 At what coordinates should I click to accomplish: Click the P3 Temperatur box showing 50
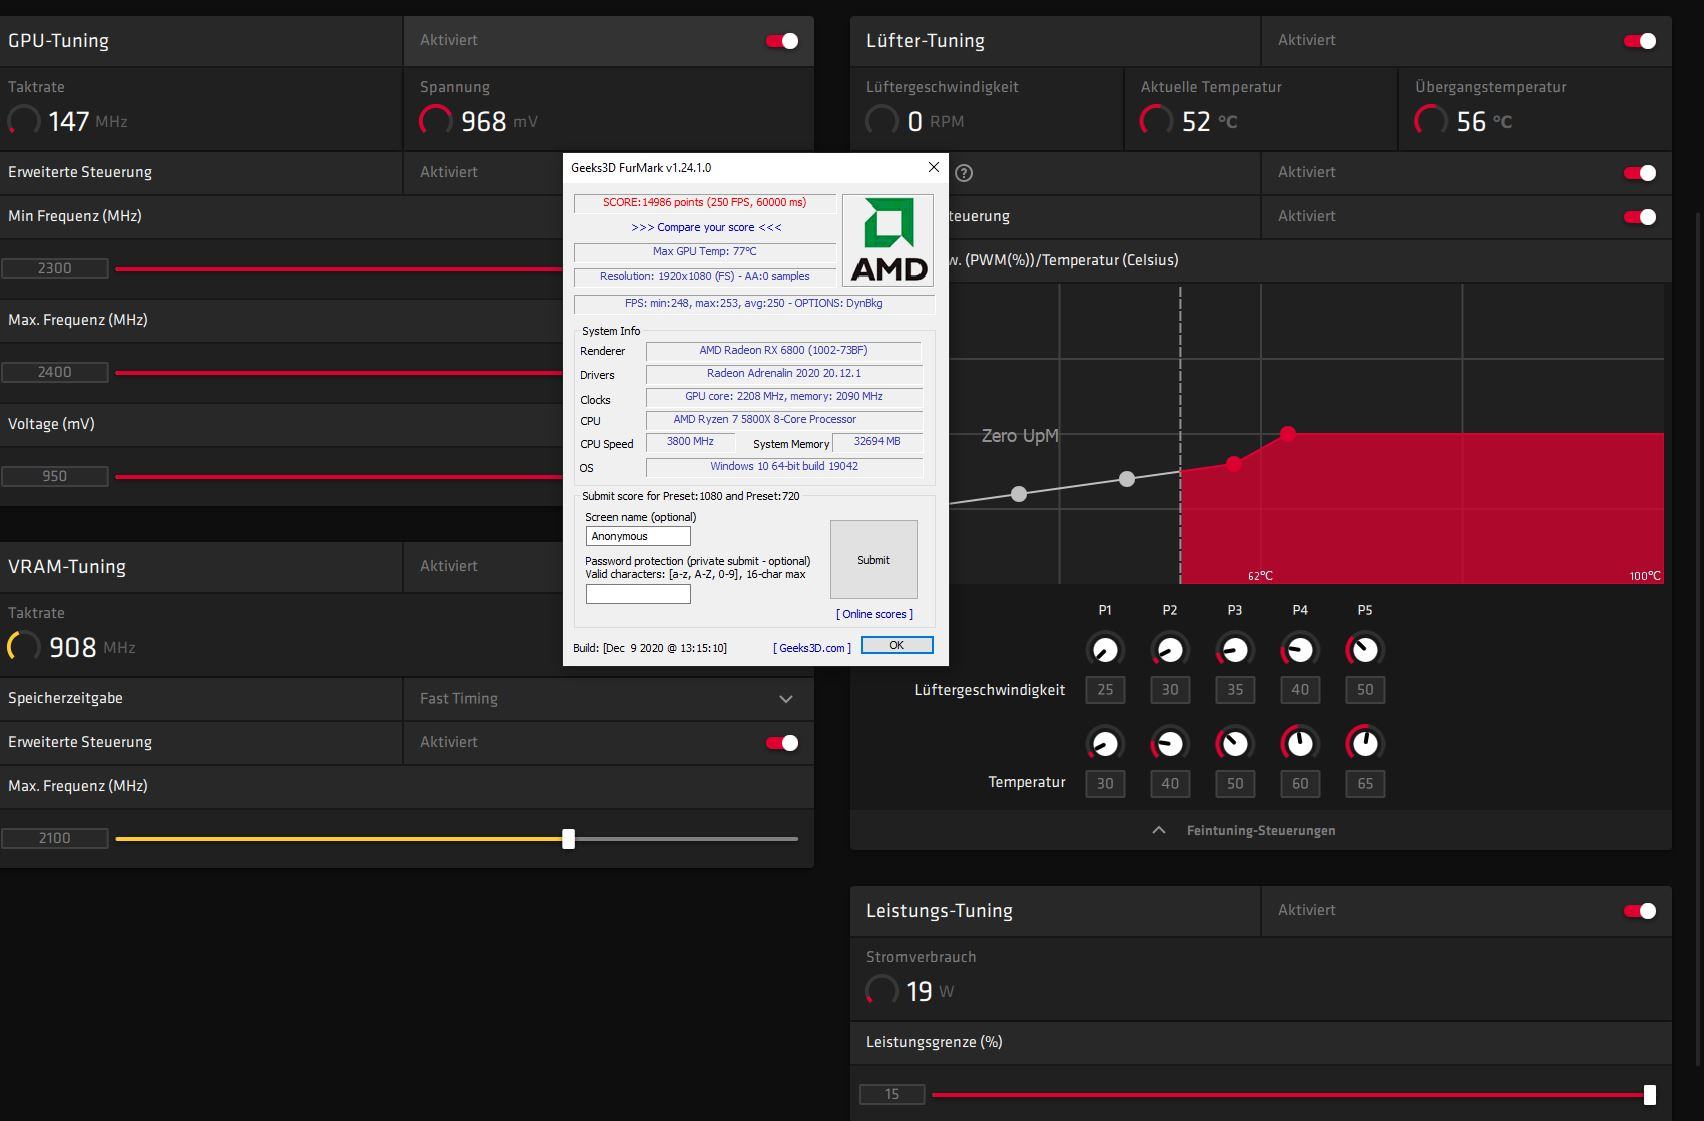point(1235,784)
